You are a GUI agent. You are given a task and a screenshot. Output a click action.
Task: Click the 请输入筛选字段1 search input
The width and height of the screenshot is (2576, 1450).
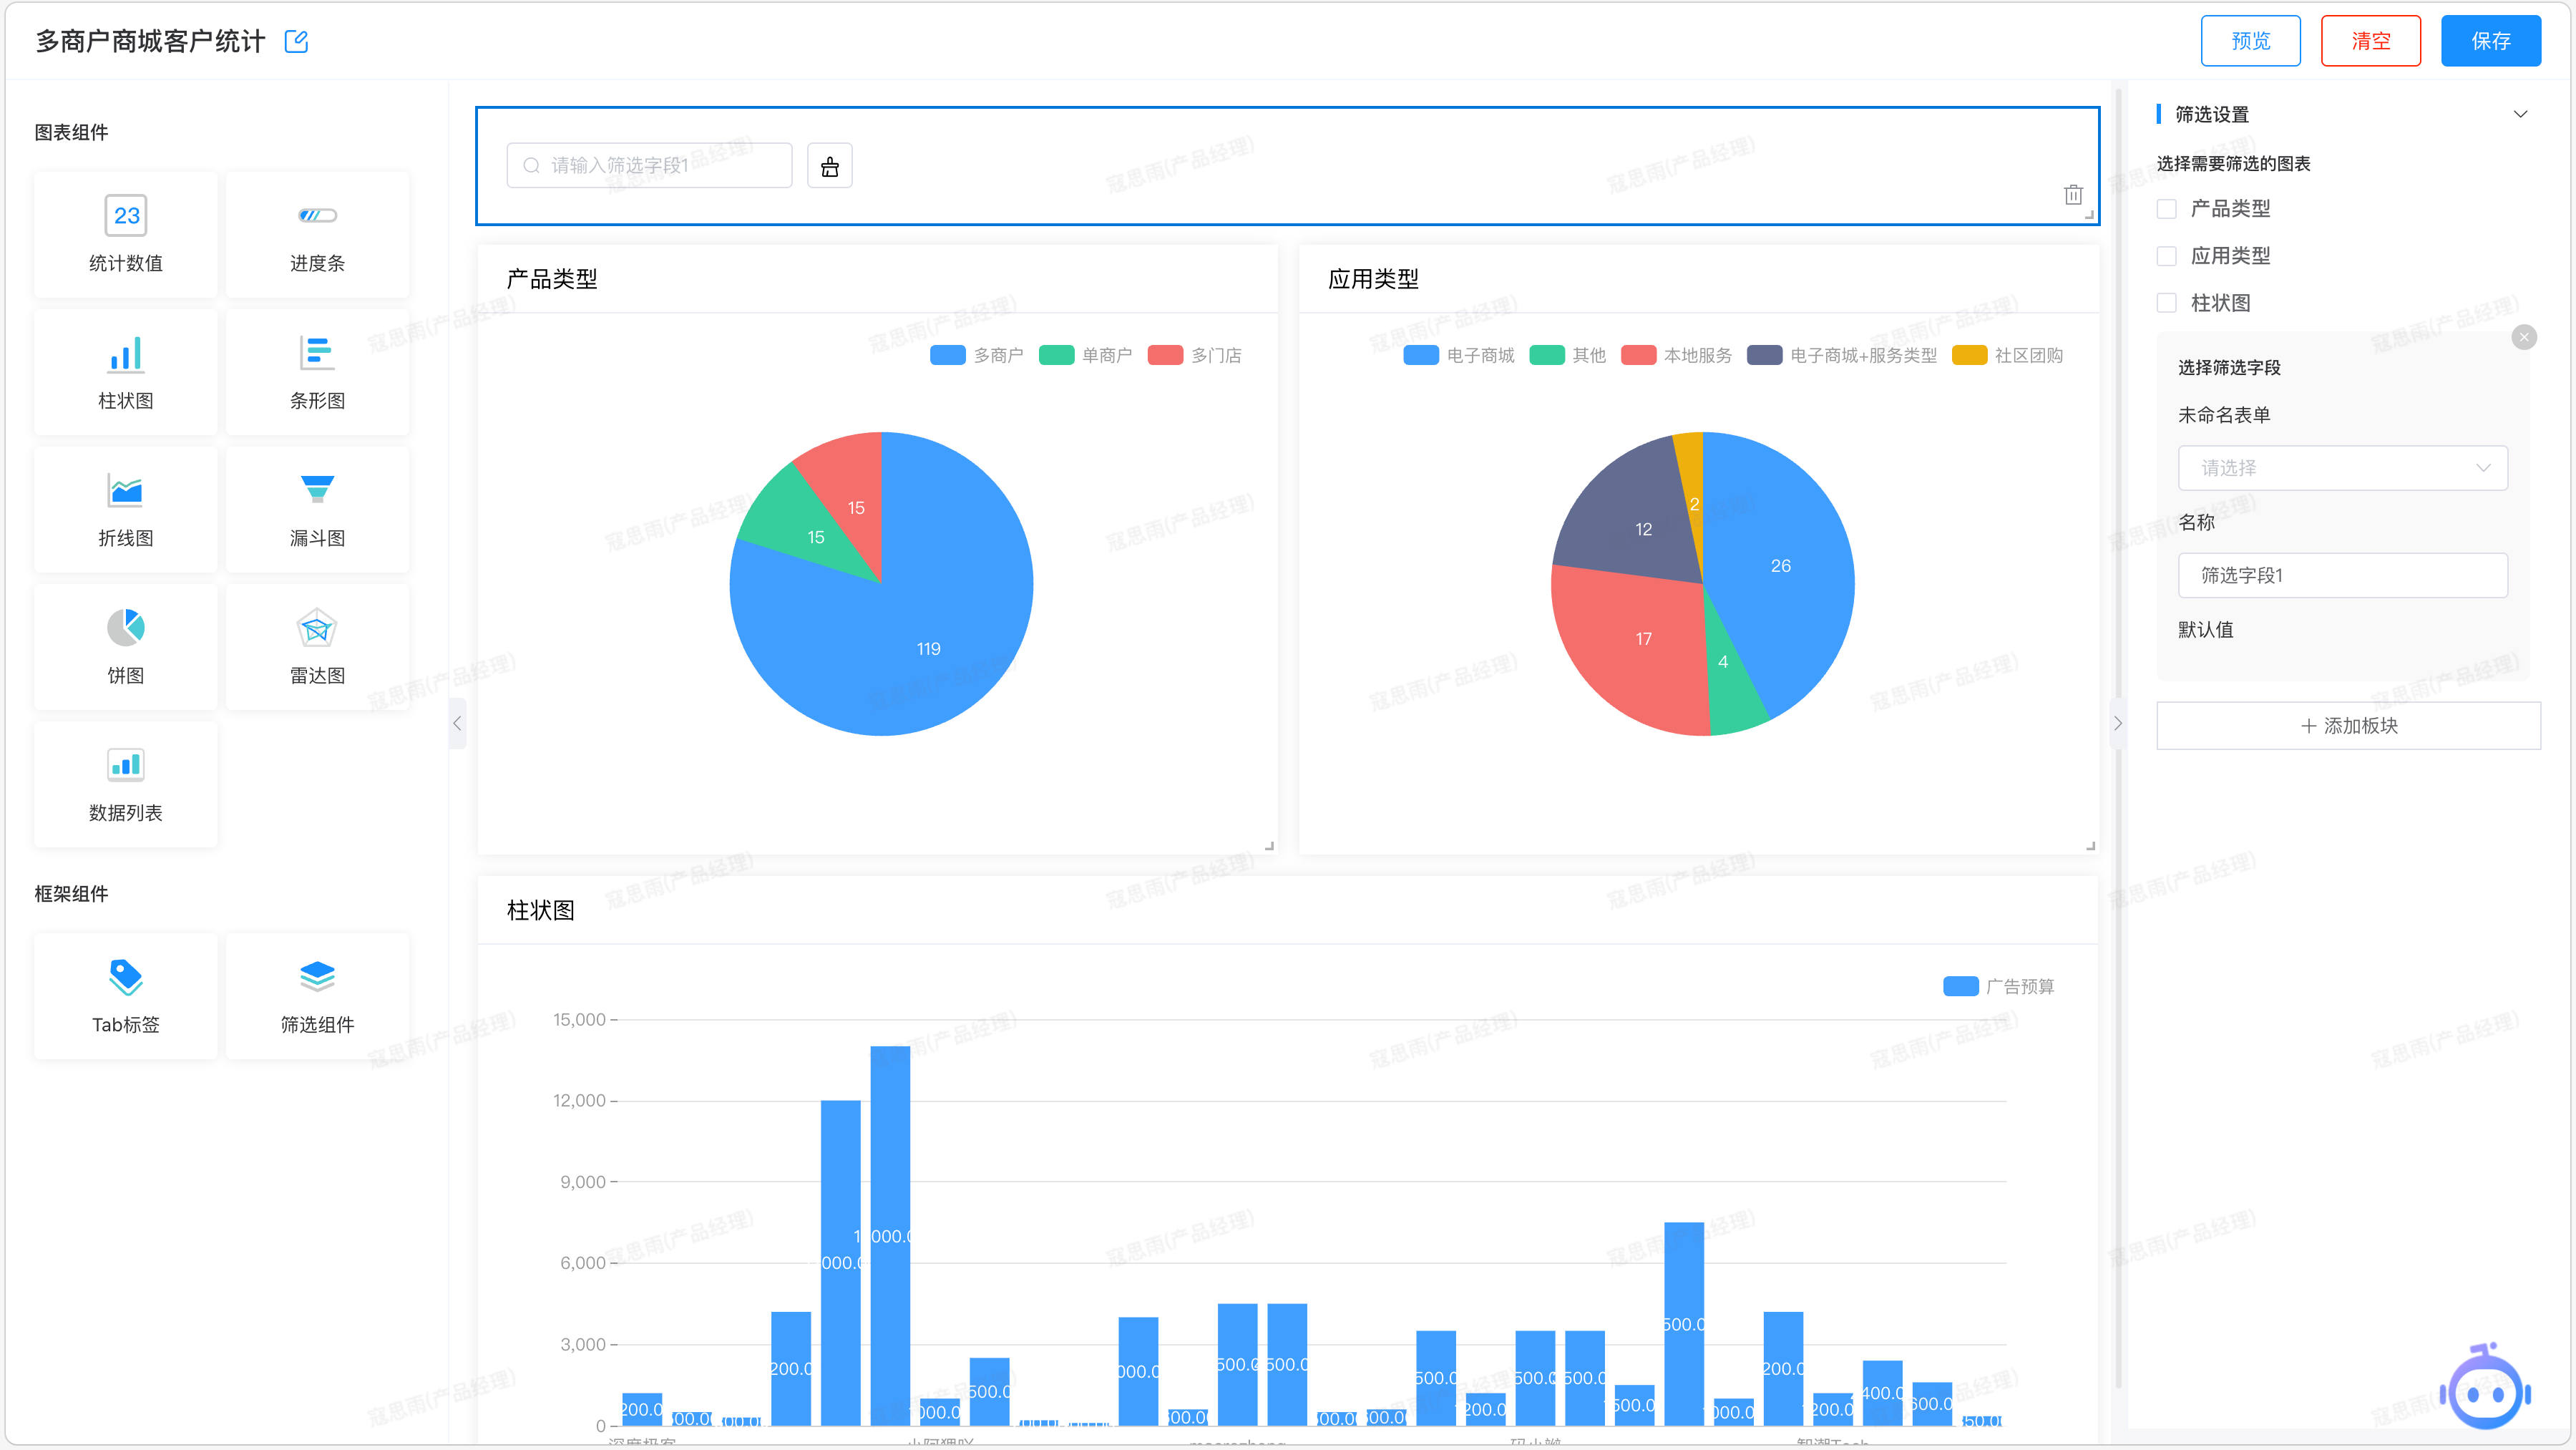(x=650, y=166)
